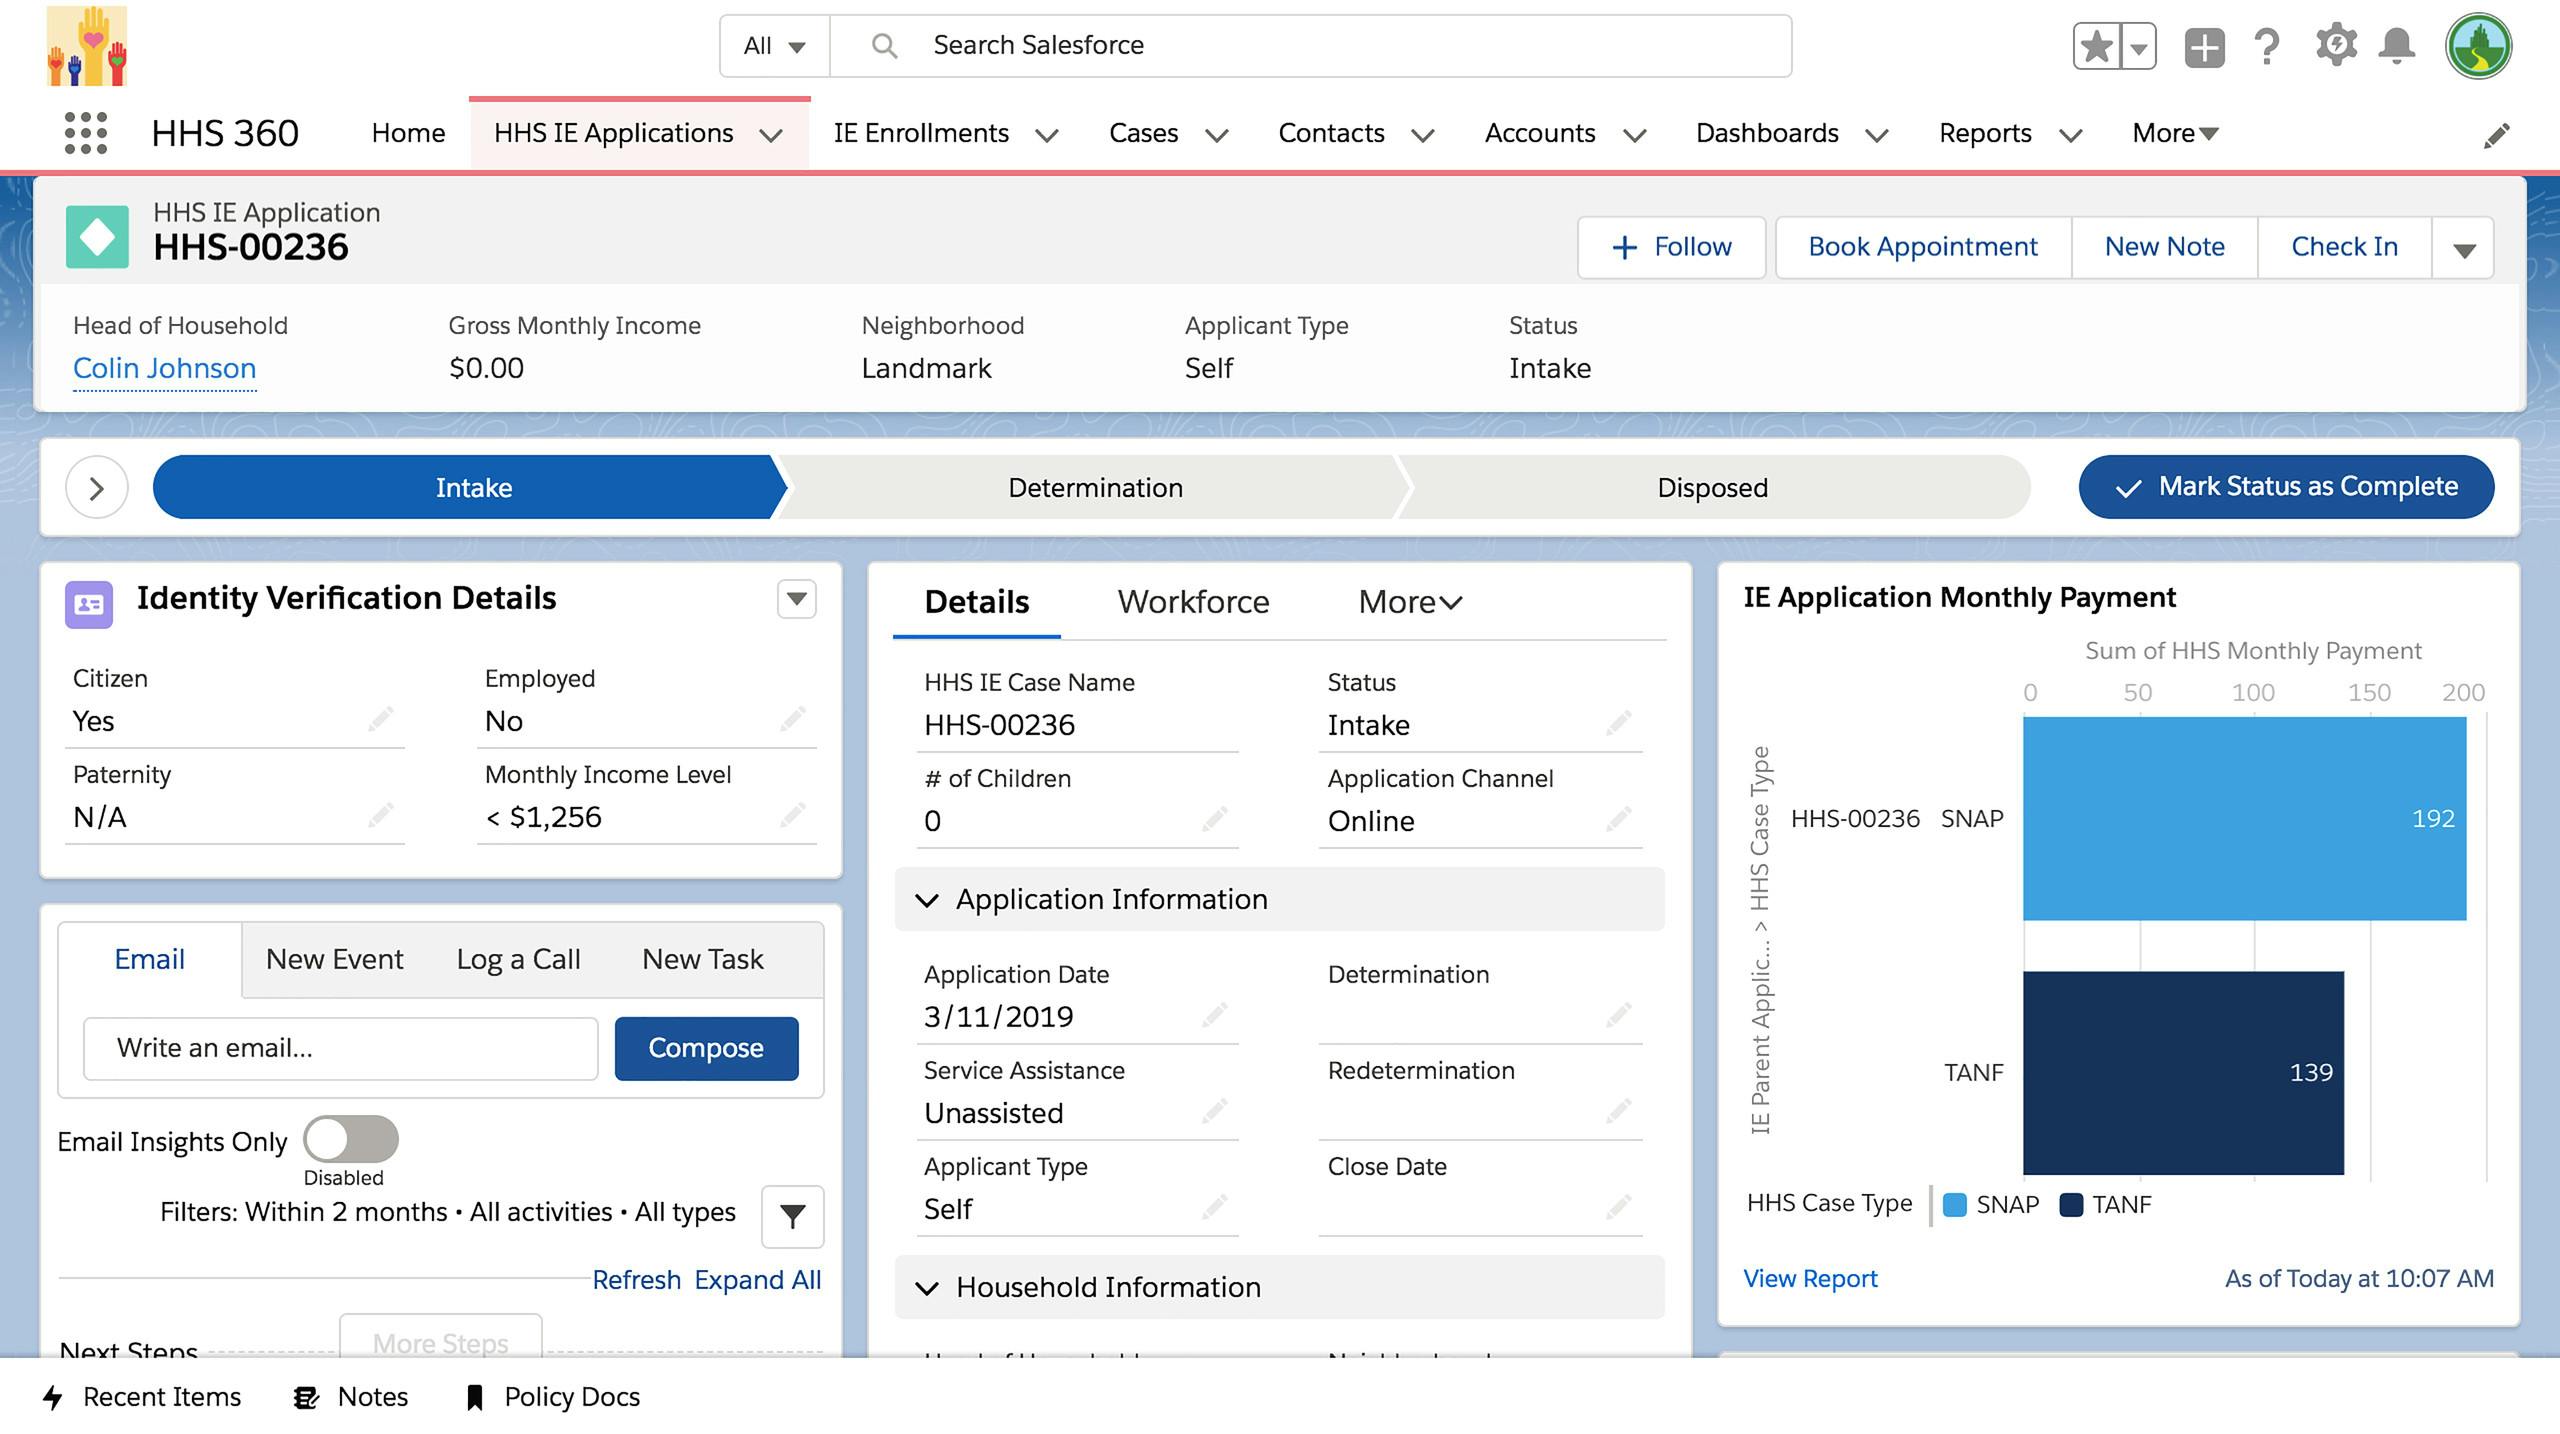Toggle Email Insights Only switch

tap(350, 1139)
